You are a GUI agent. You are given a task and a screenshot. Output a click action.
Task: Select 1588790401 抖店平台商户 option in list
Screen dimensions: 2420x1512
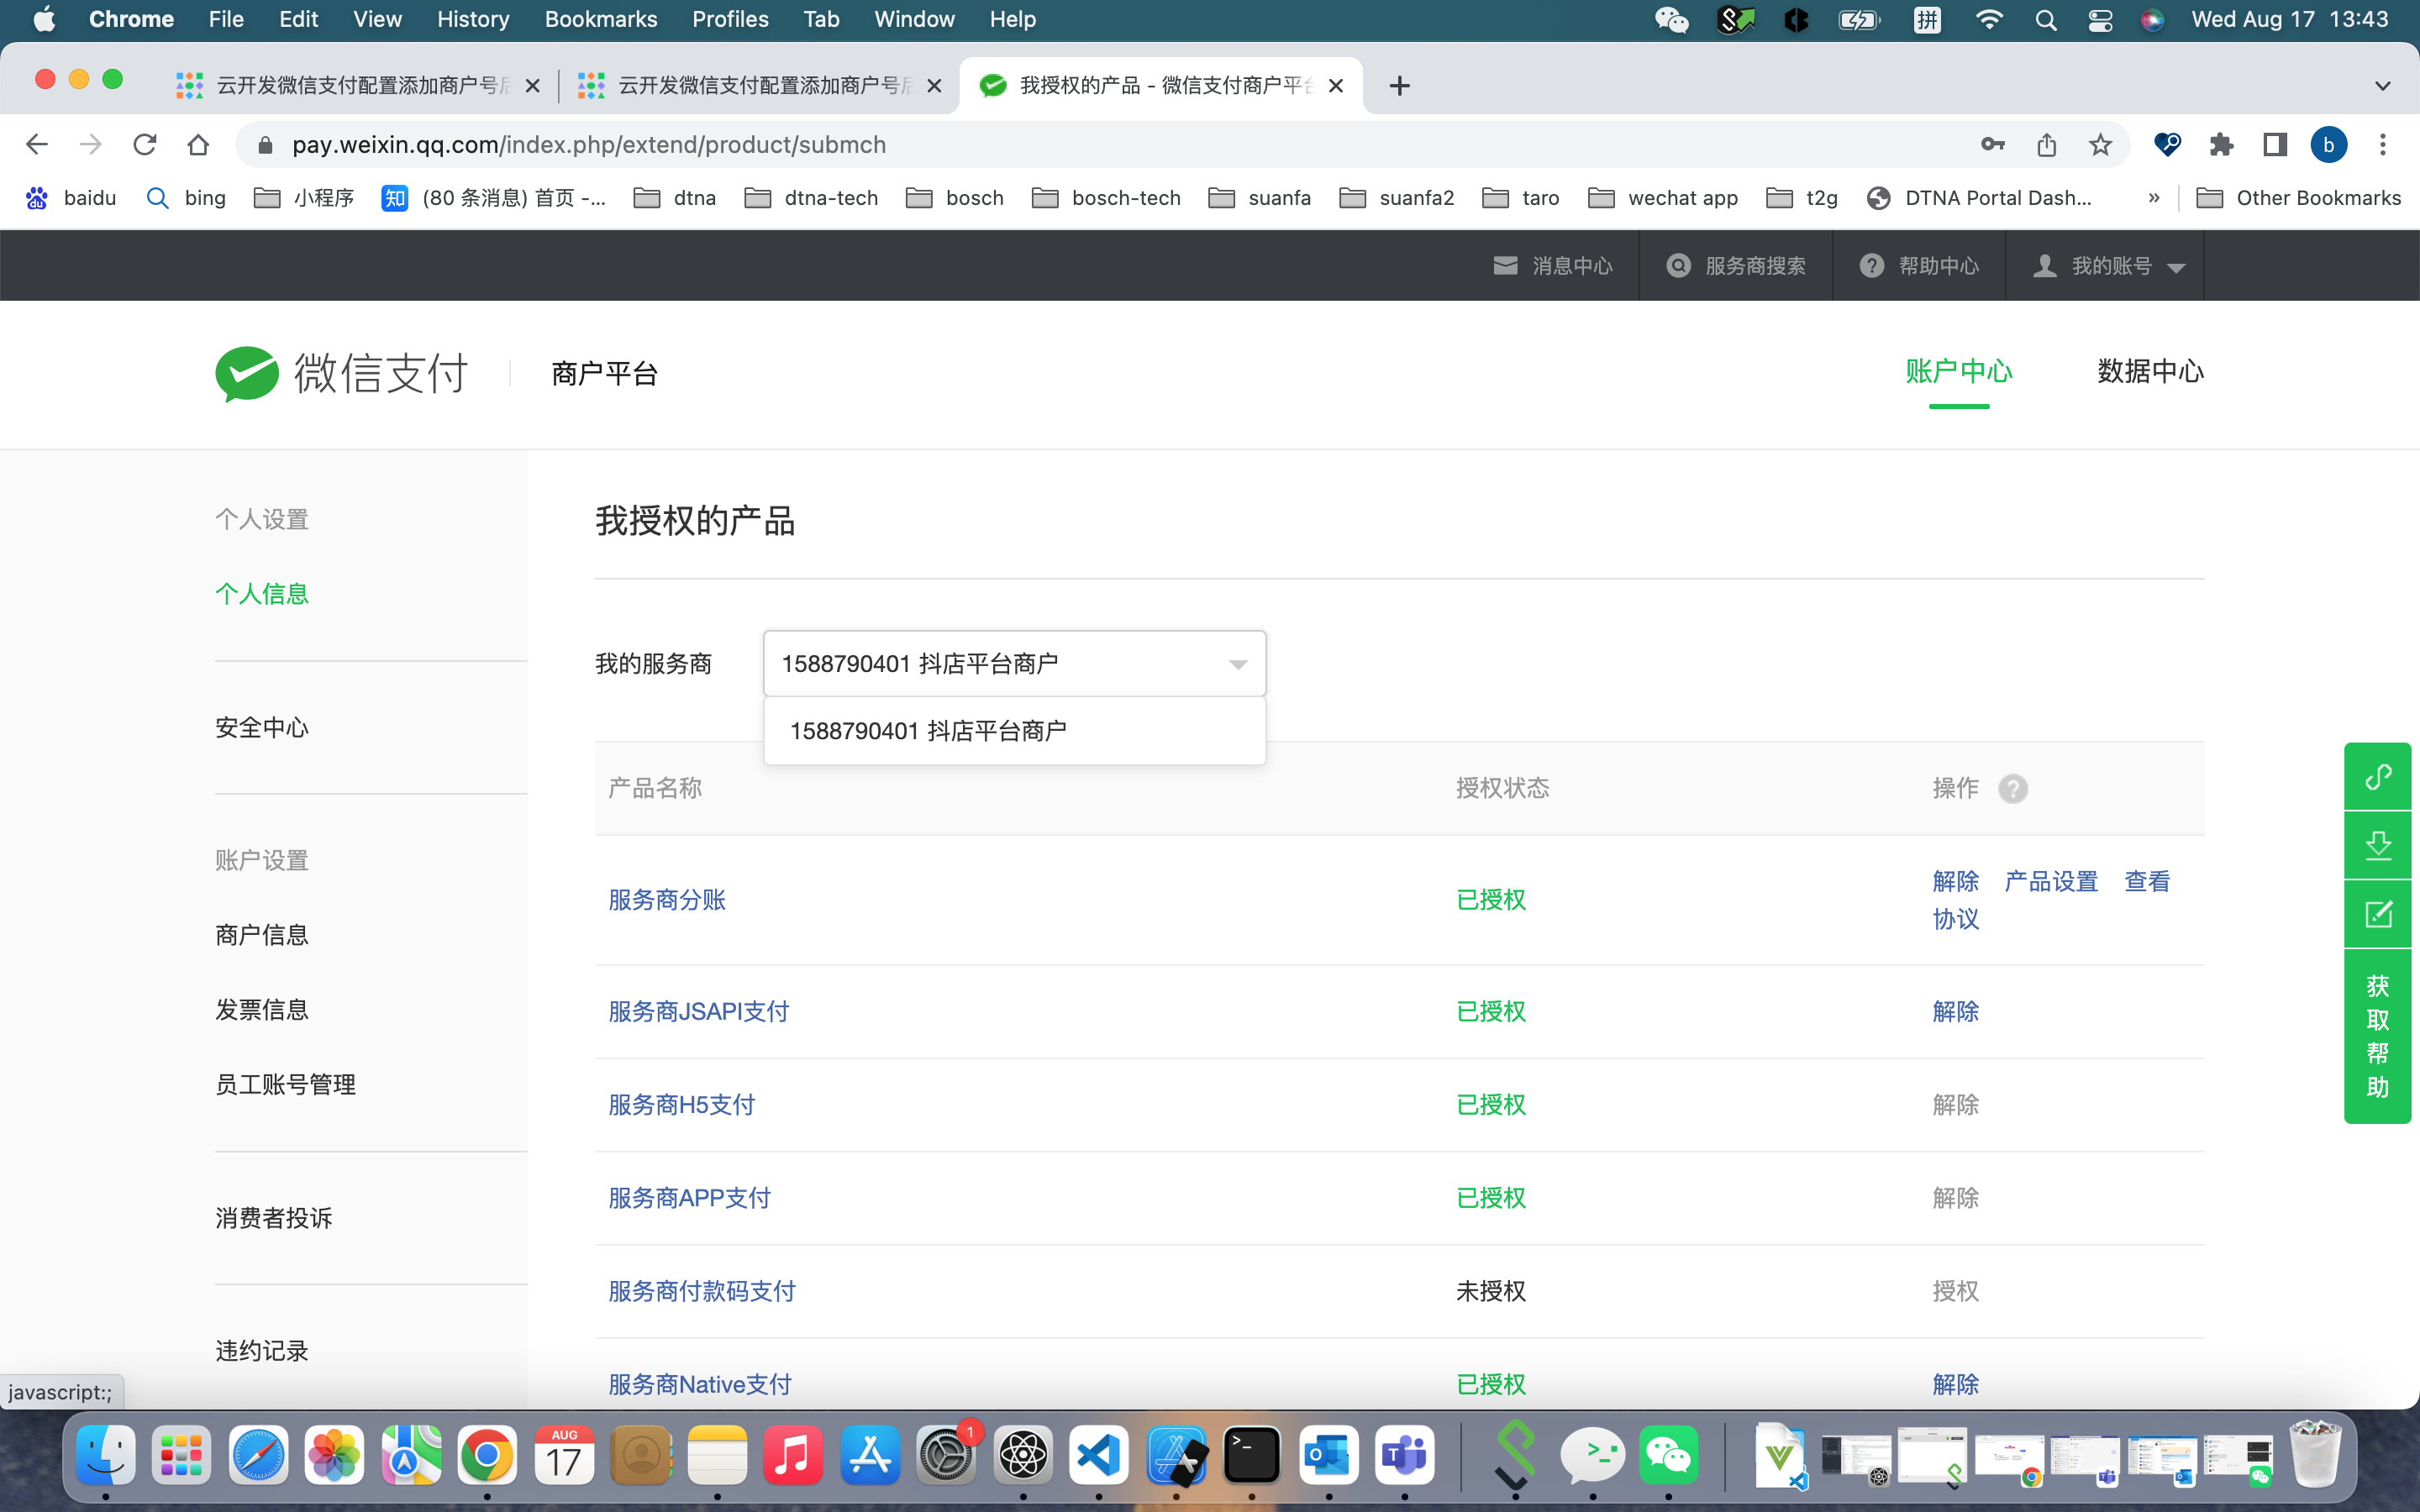(928, 732)
